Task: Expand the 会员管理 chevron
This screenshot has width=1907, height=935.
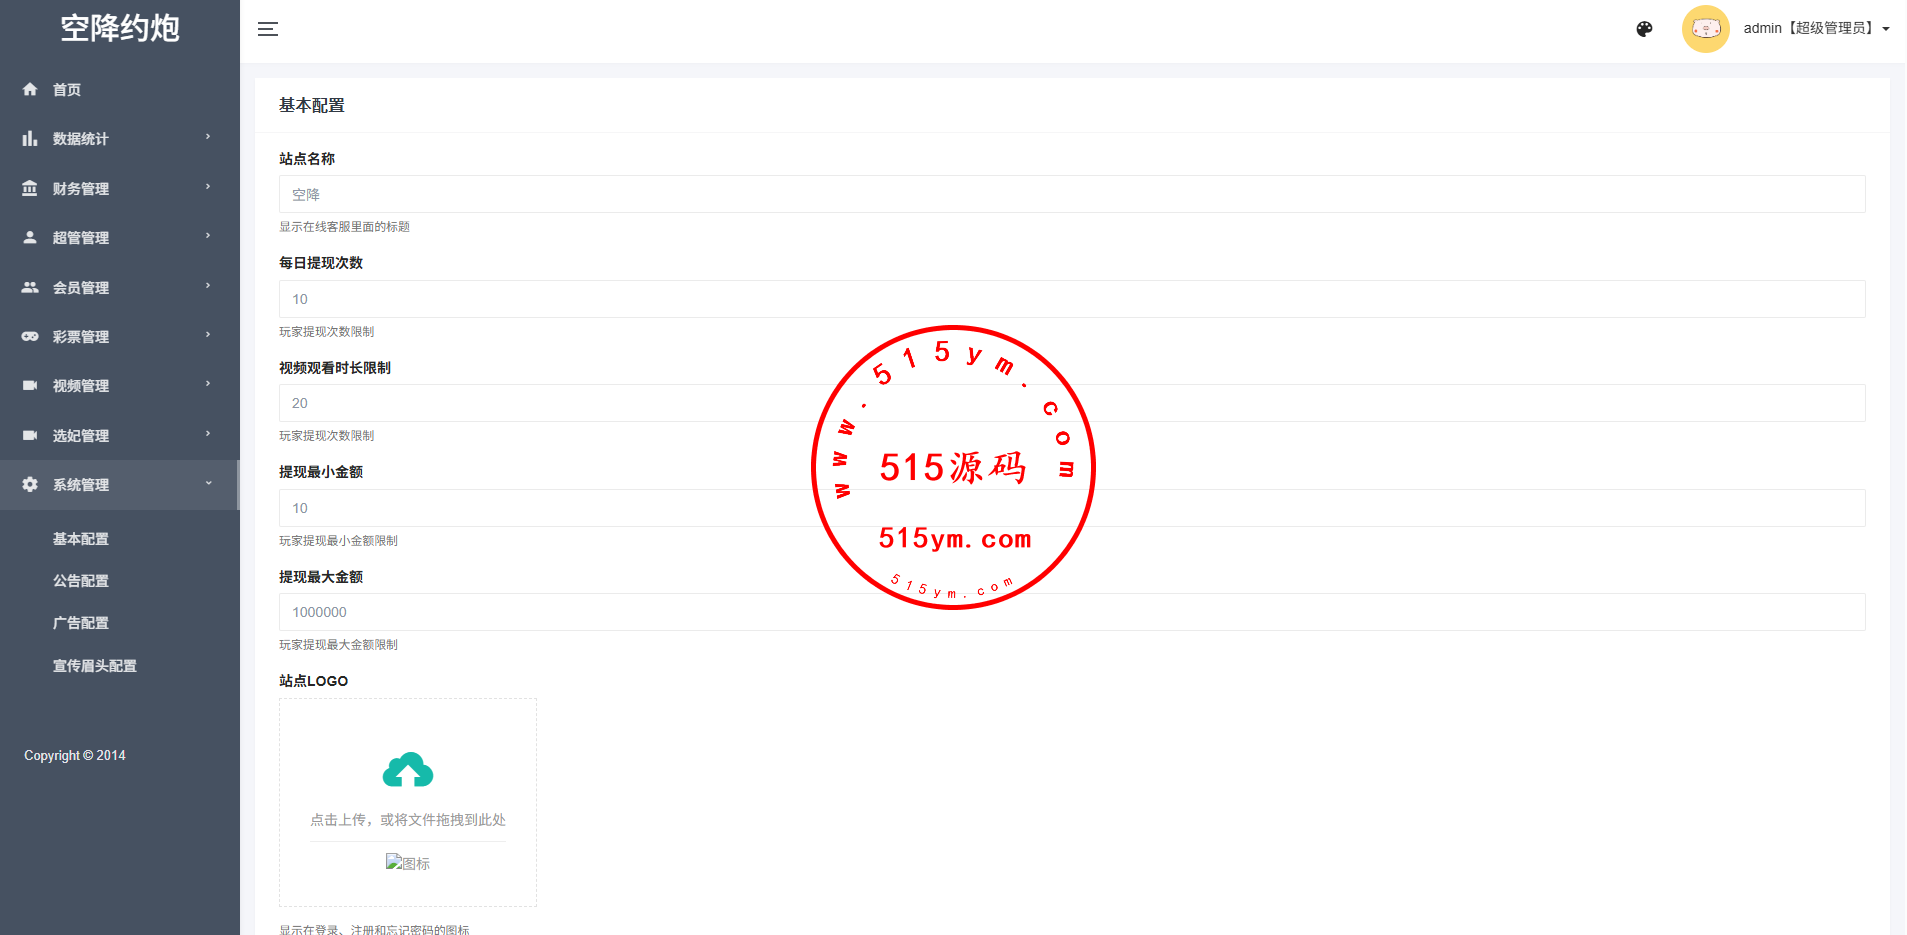Action: [208, 286]
